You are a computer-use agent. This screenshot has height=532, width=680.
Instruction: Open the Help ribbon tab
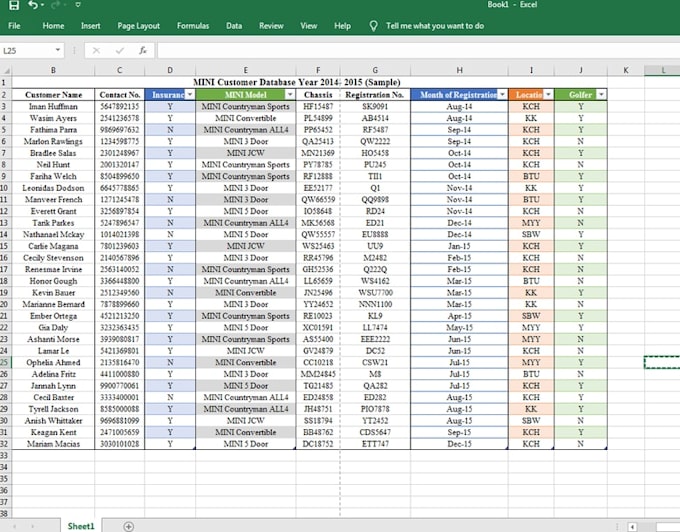(x=343, y=26)
